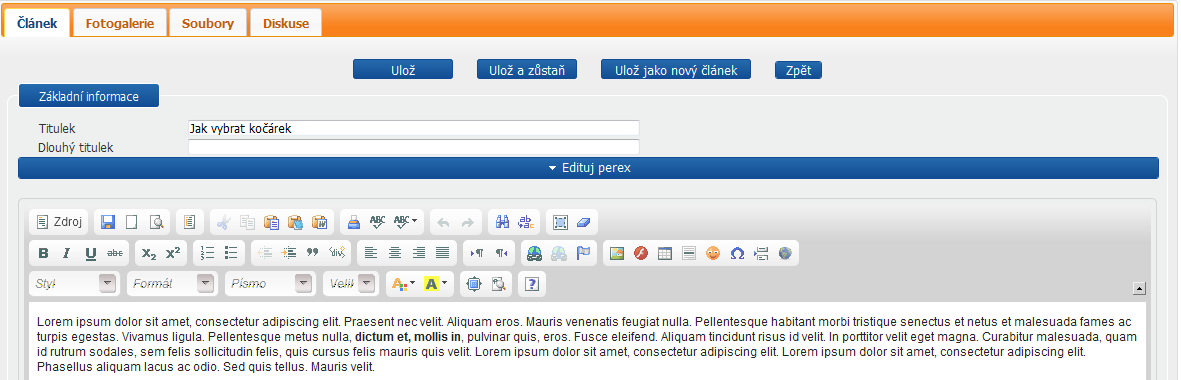Expand the Edituj perex bar

(588, 168)
